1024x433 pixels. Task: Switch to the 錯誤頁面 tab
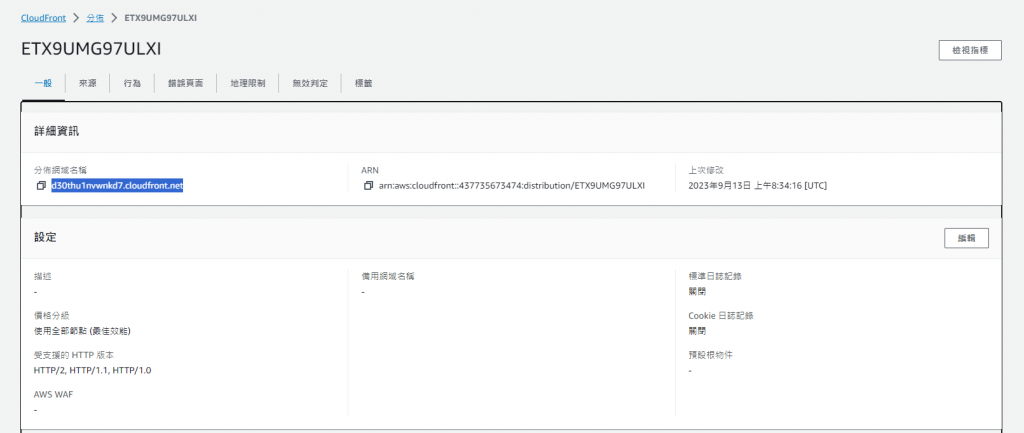click(185, 84)
